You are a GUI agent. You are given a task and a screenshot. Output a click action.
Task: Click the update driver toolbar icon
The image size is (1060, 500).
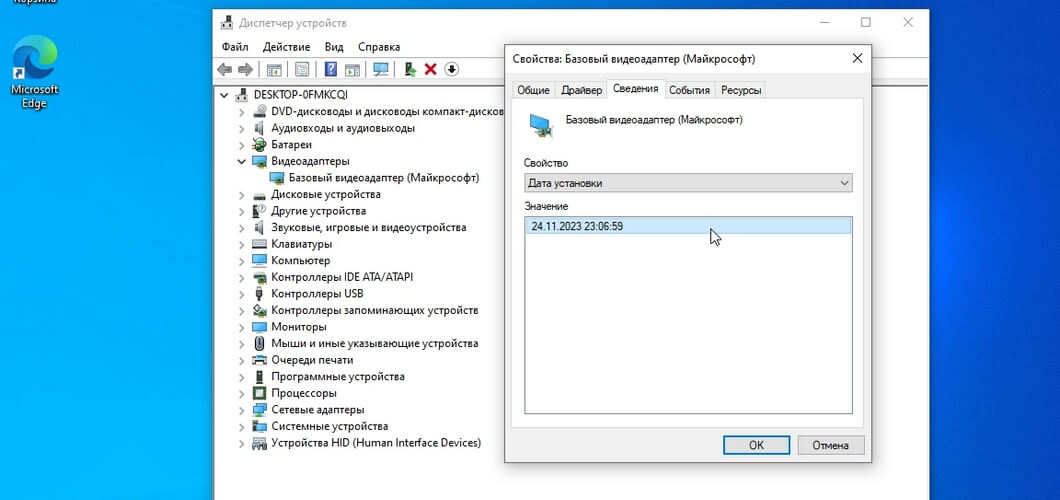pos(410,69)
